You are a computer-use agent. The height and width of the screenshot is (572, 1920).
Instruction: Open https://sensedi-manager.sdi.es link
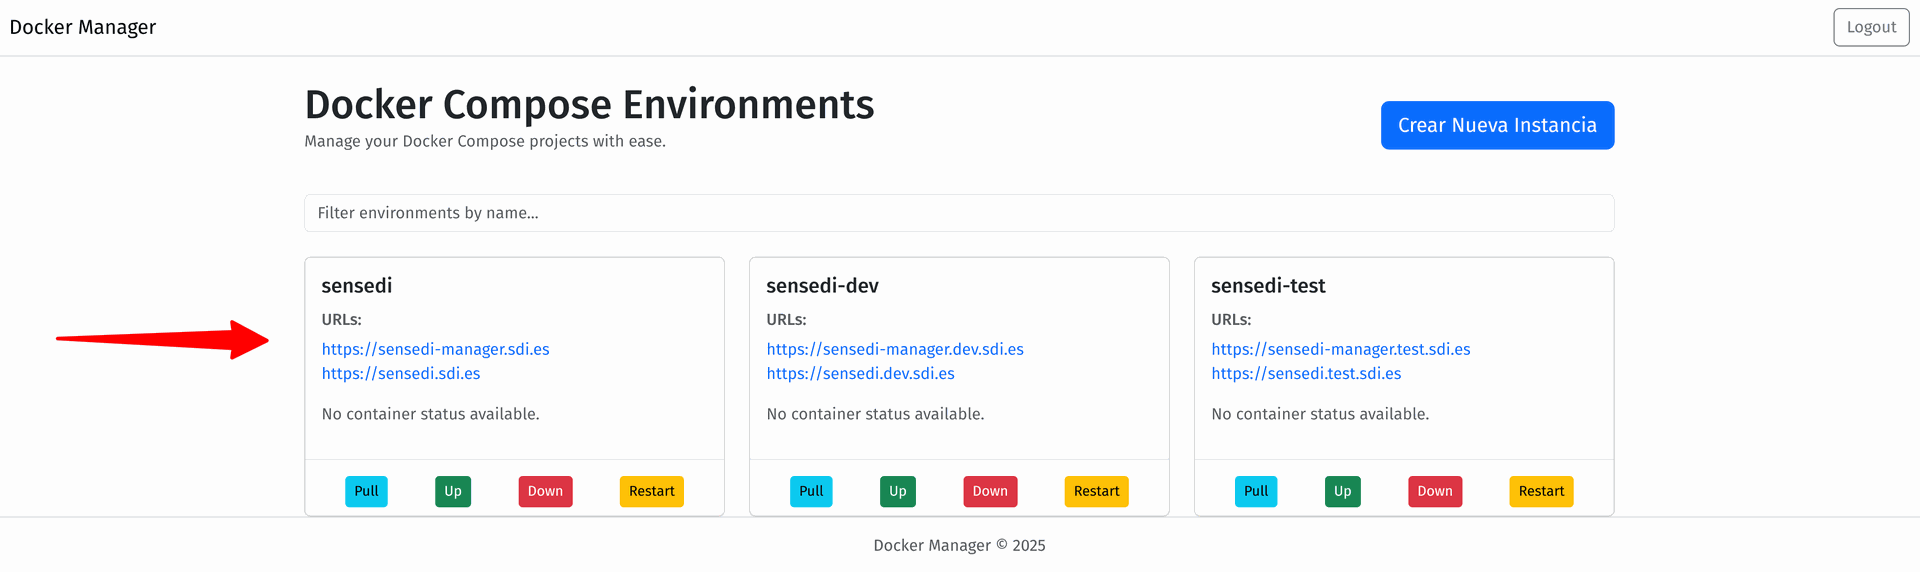pos(435,349)
